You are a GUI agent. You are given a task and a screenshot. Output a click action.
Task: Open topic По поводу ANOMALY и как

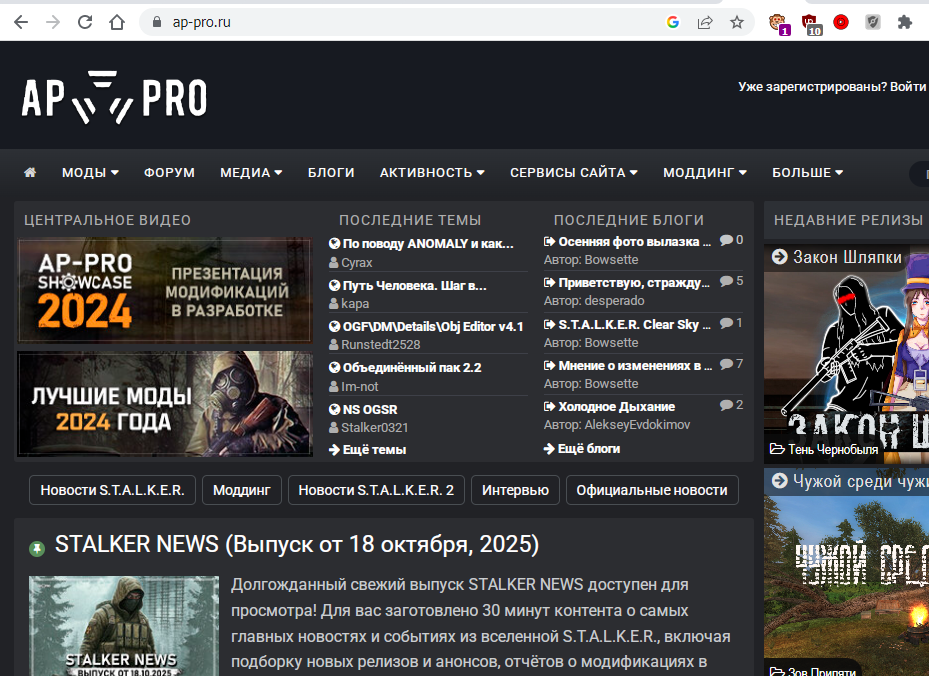pyautogui.click(x=428, y=244)
